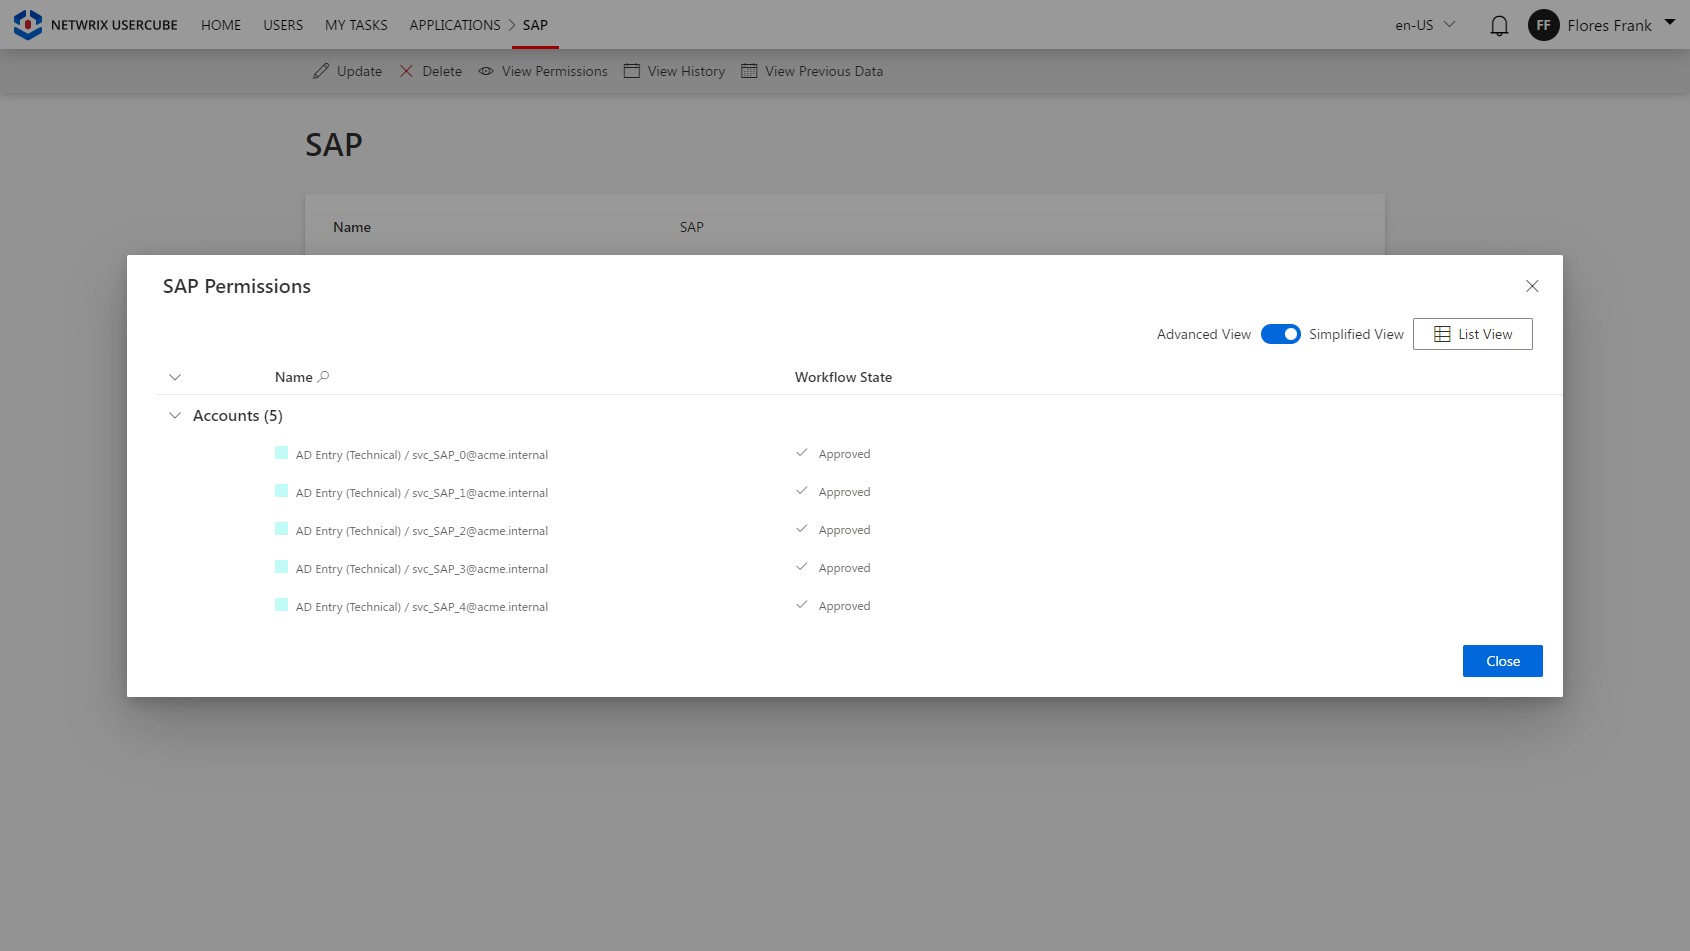1690x951 pixels.
Task: Check the svc_SAP_4 account checkbox
Action: click(x=281, y=605)
